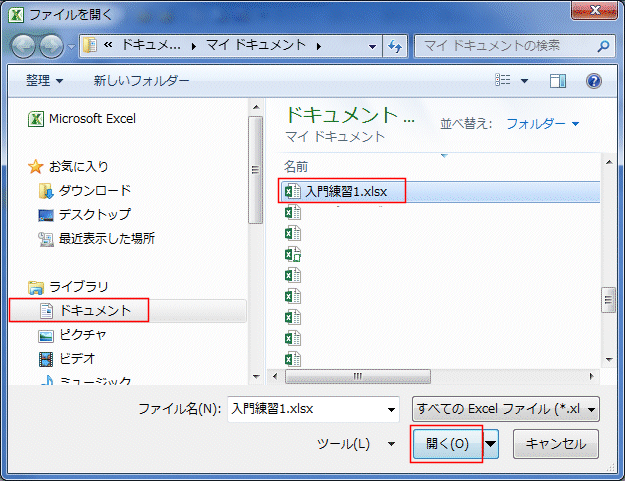625x481 pixels.
Task: Click the デスクトップ monitor icon
Action: [46, 215]
